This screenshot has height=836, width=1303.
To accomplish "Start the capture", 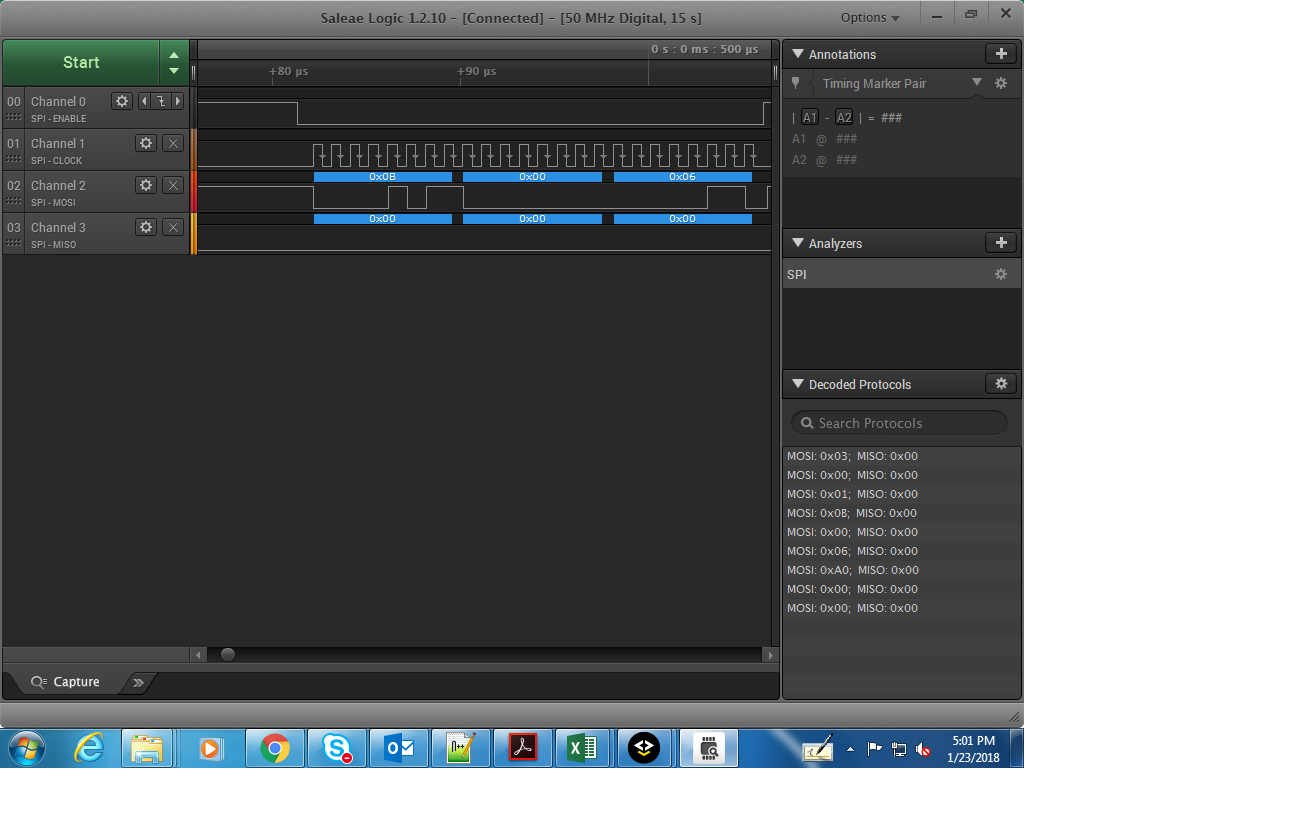I will click(x=81, y=62).
